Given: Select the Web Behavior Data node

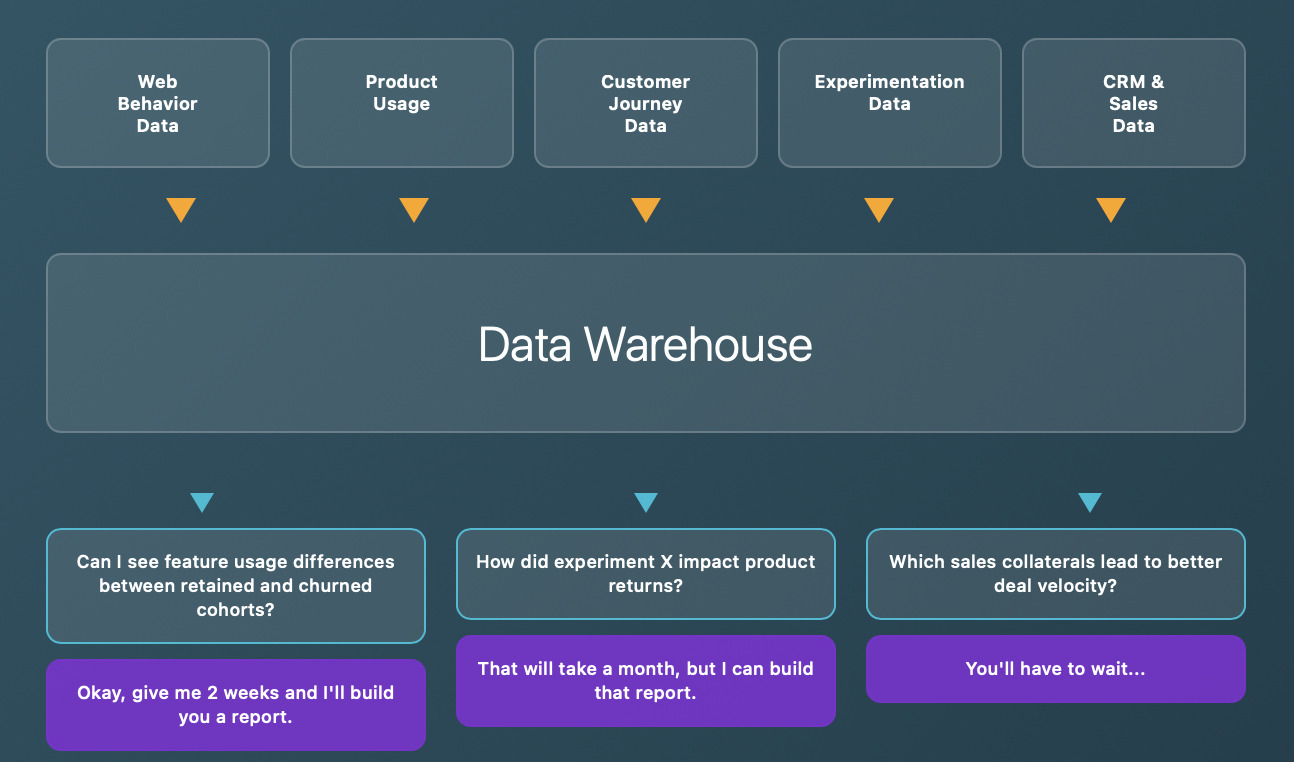Looking at the screenshot, I should (157, 102).
